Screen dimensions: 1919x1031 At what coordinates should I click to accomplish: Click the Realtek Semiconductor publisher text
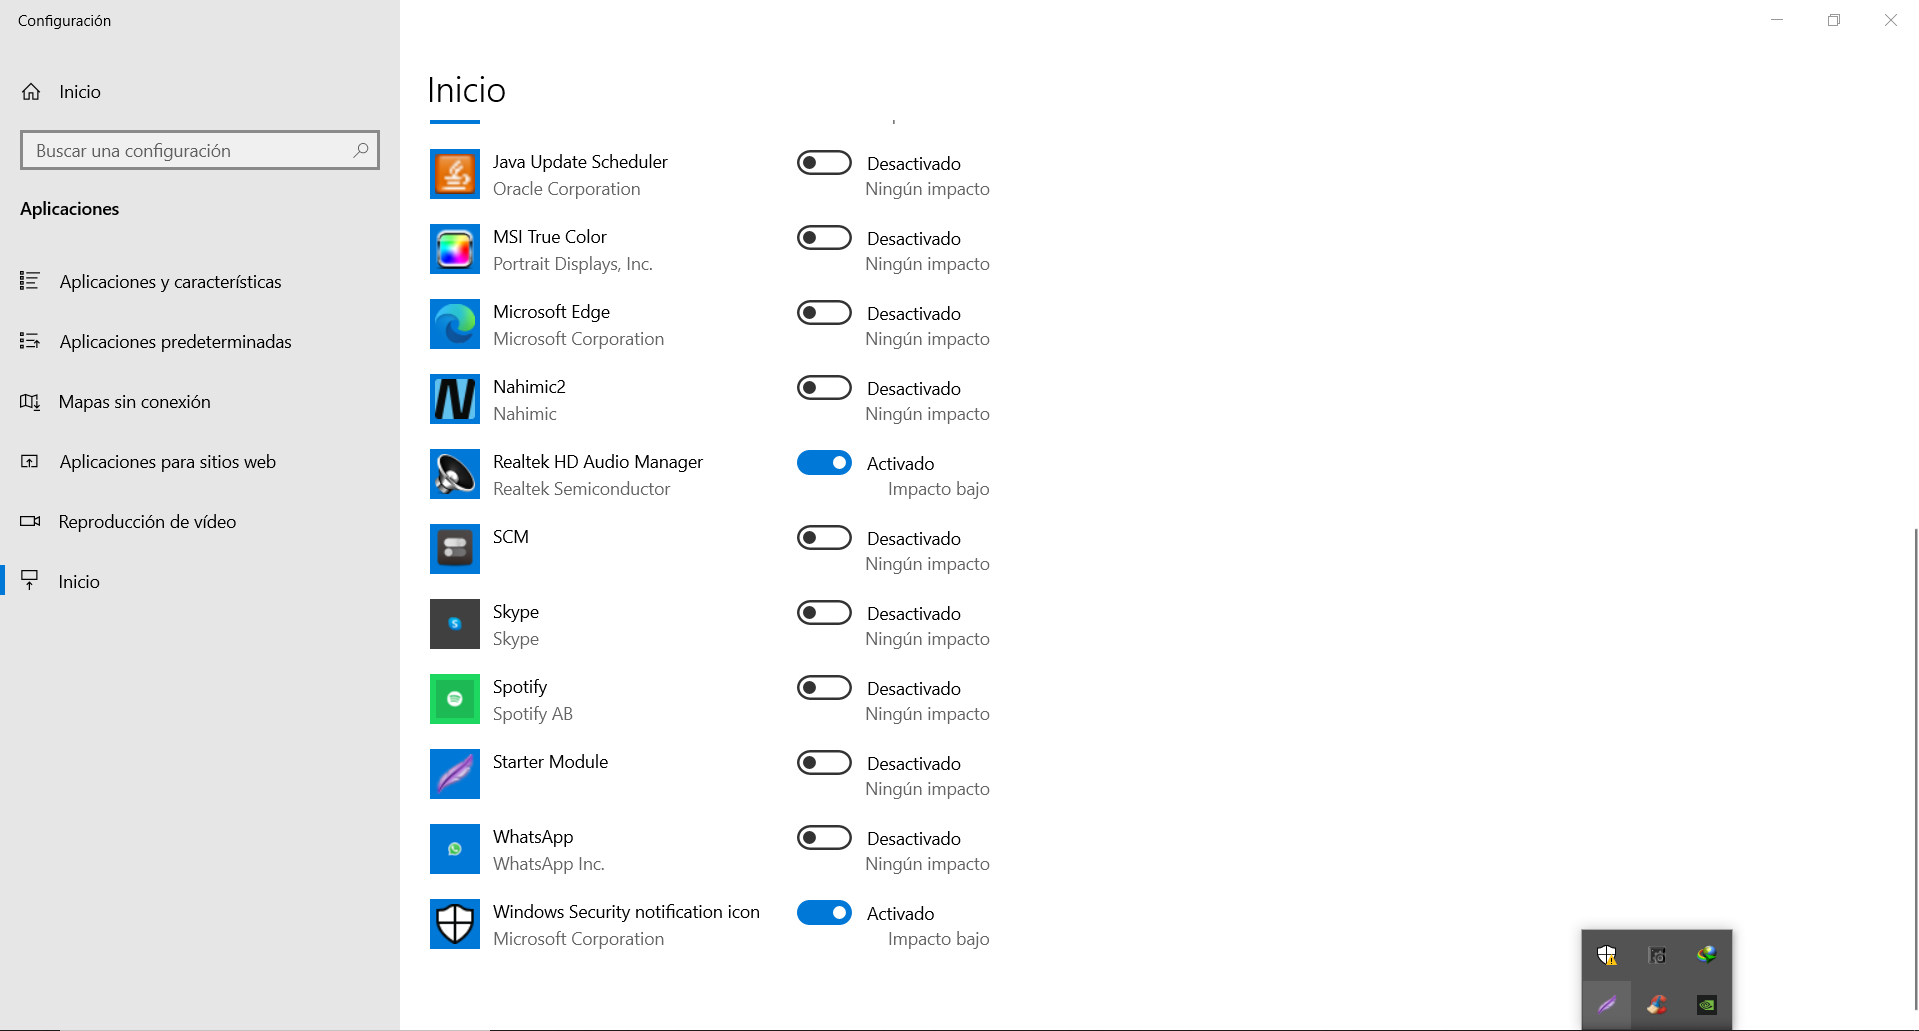point(581,489)
